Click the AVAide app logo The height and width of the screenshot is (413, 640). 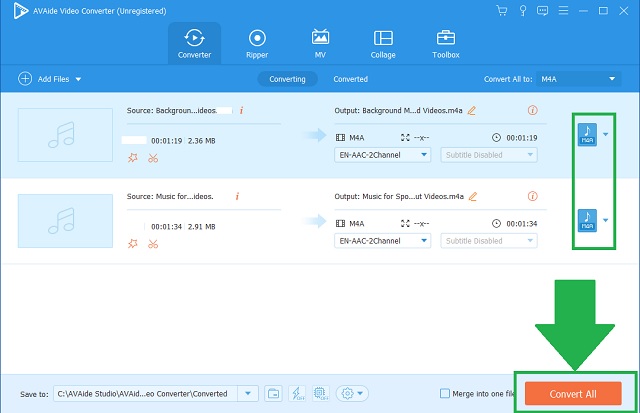click(x=20, y=11)
